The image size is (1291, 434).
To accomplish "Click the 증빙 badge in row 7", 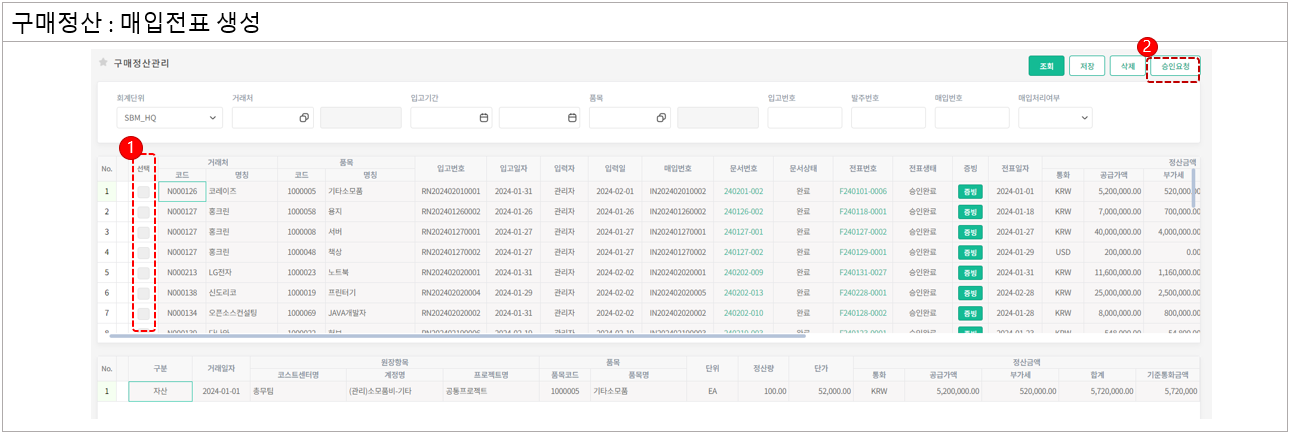I will click(x=969, y=313).
